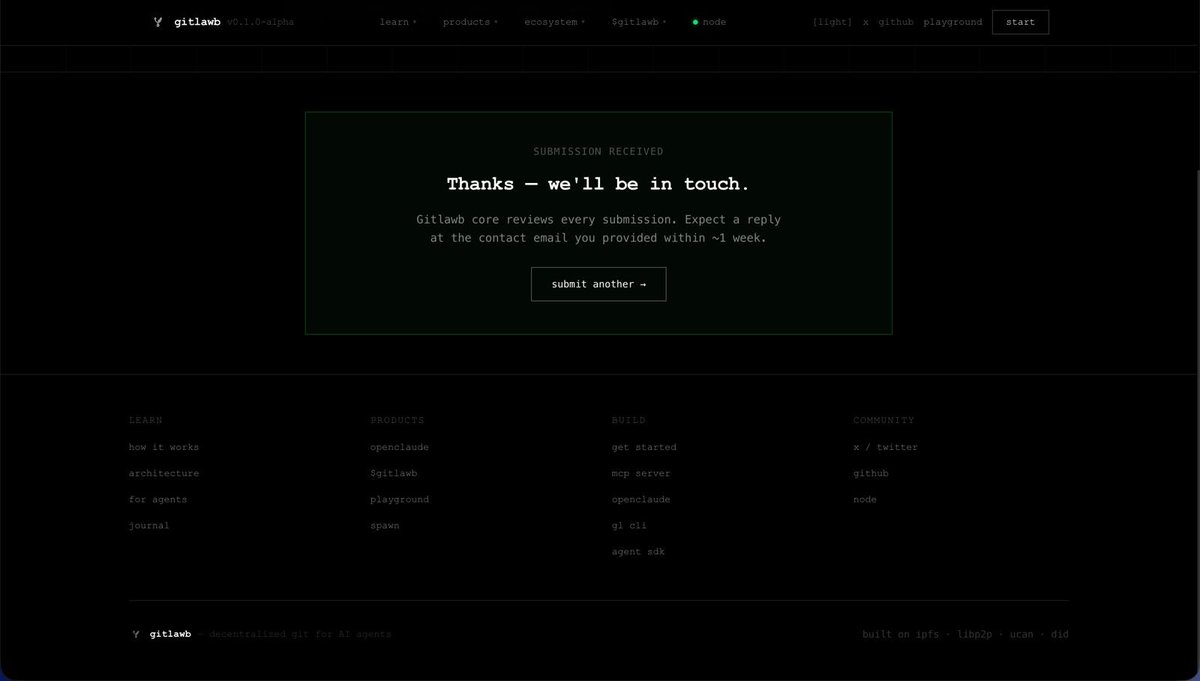1200x681 pixels.
Task: Open x / twitter community link
Action: 885,447
